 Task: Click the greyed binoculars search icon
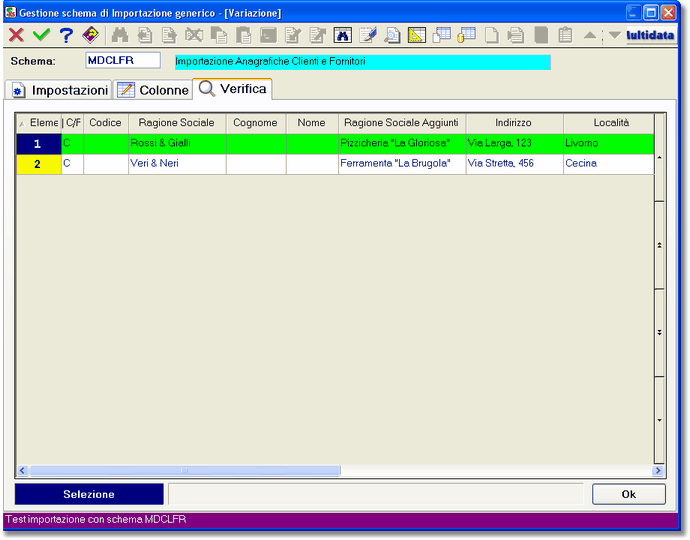[120, 35]
